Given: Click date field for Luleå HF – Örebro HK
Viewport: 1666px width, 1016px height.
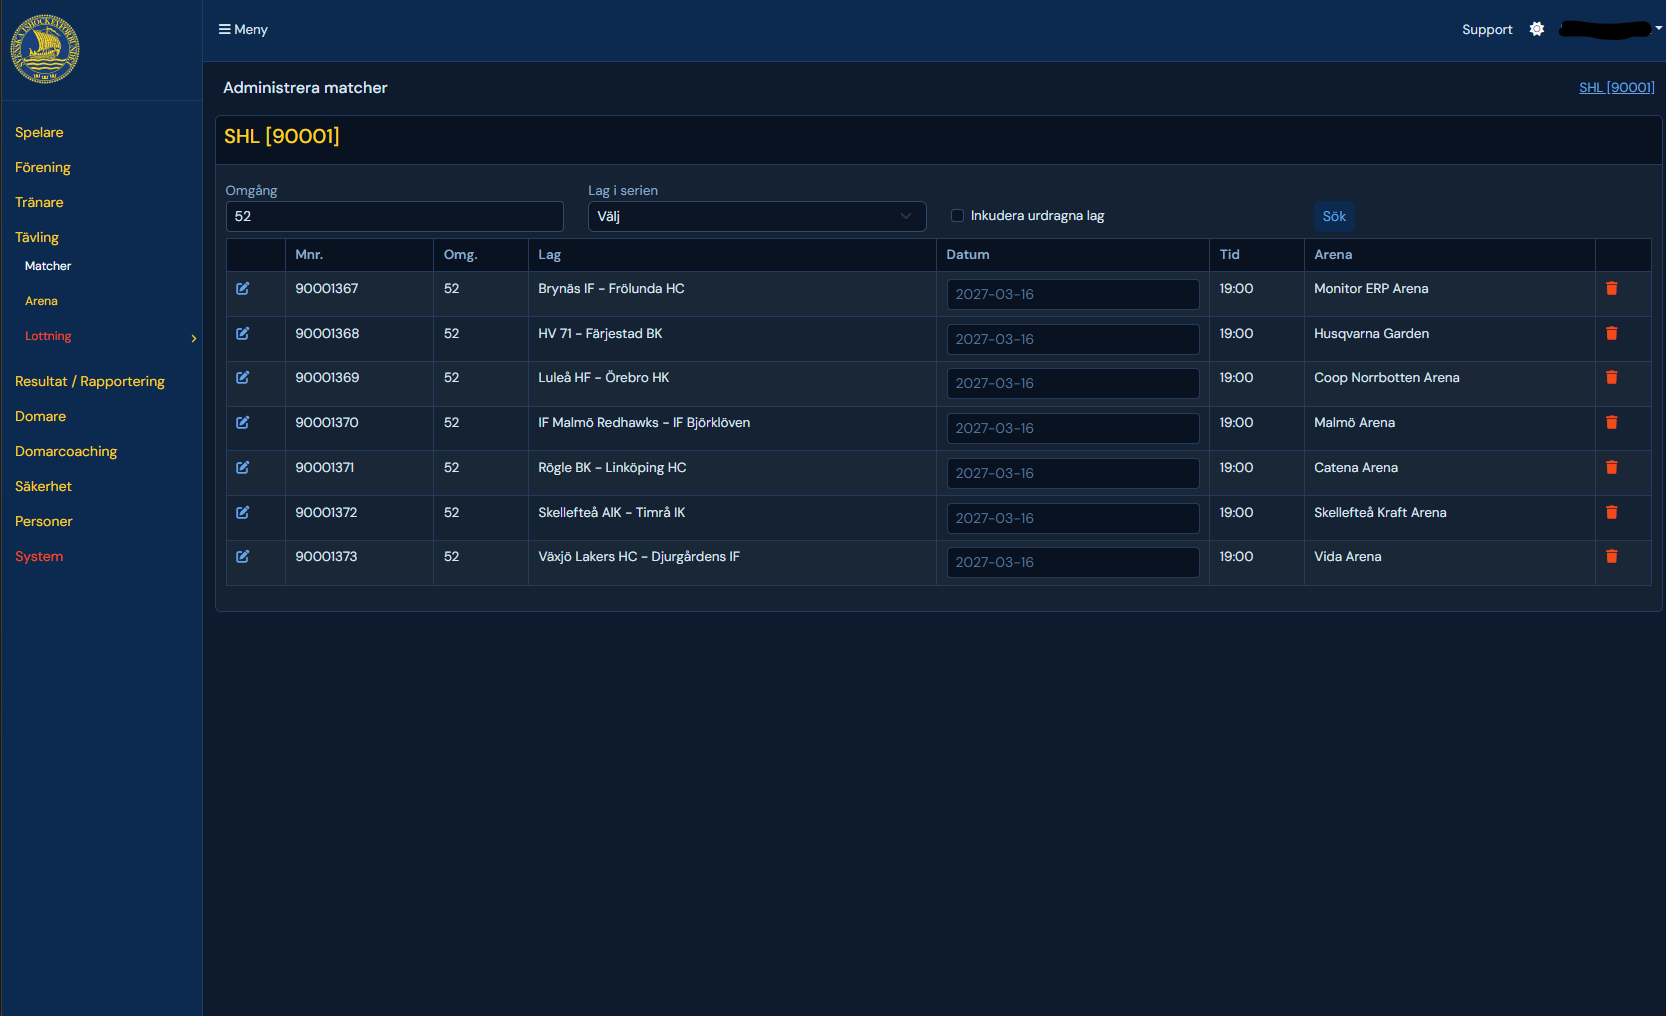Looking at the screenshot, I should [x=1073, y=383].
